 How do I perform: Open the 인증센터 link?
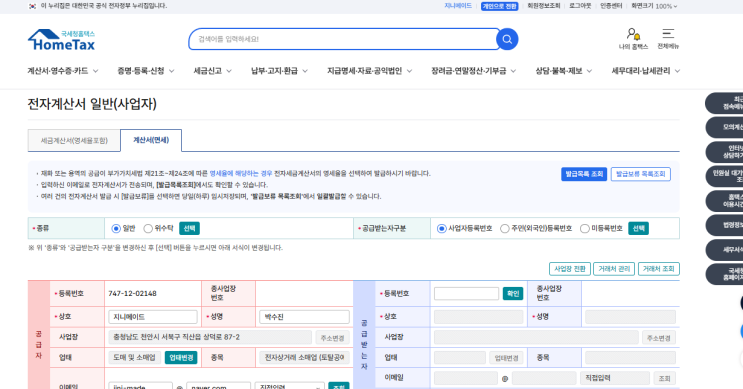[611, 6]
